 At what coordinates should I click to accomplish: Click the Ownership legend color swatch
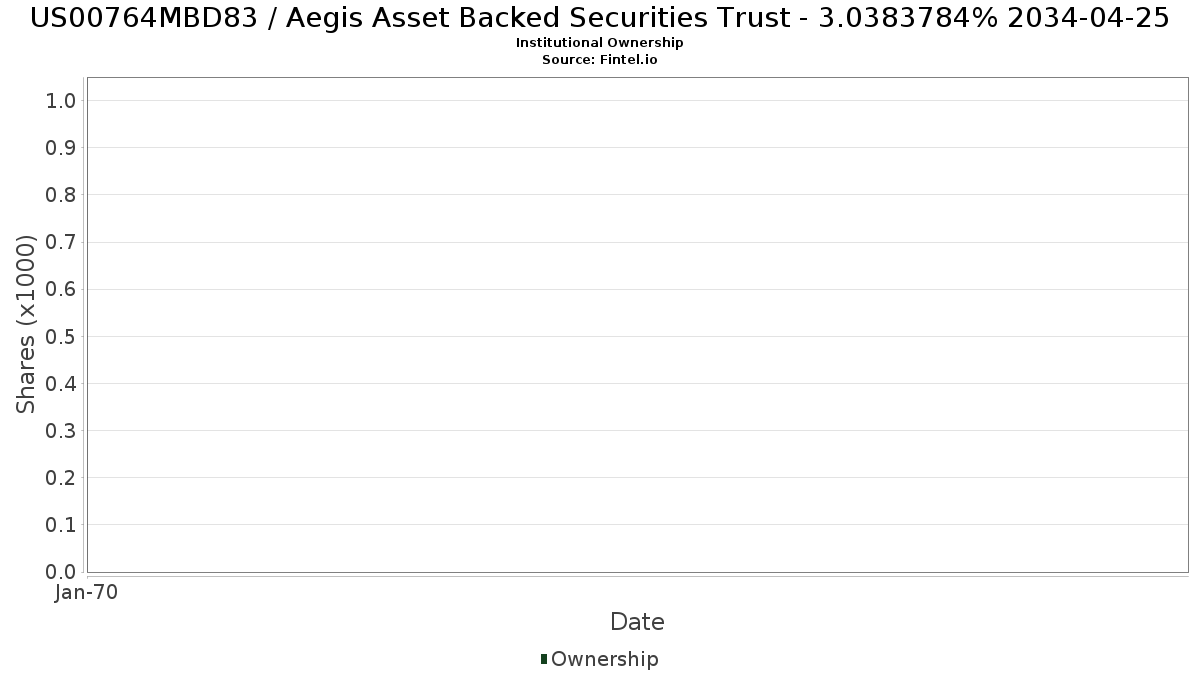coord(544,658)
